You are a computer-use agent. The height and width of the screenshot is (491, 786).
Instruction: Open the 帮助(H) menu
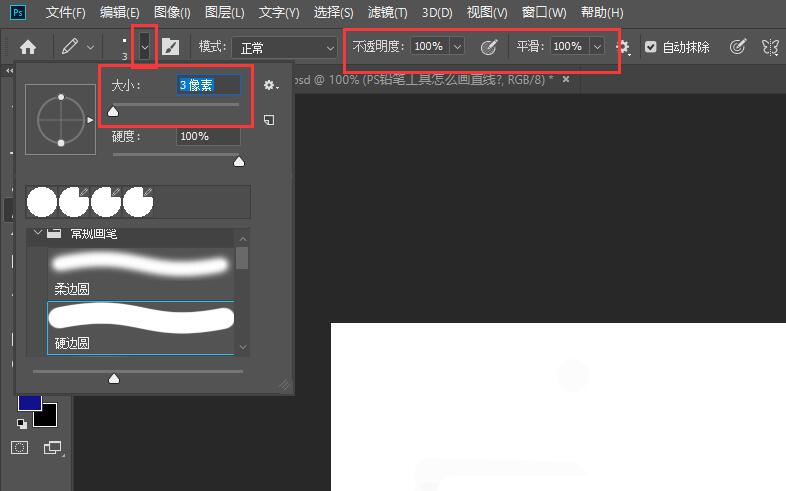click(602, 12)
